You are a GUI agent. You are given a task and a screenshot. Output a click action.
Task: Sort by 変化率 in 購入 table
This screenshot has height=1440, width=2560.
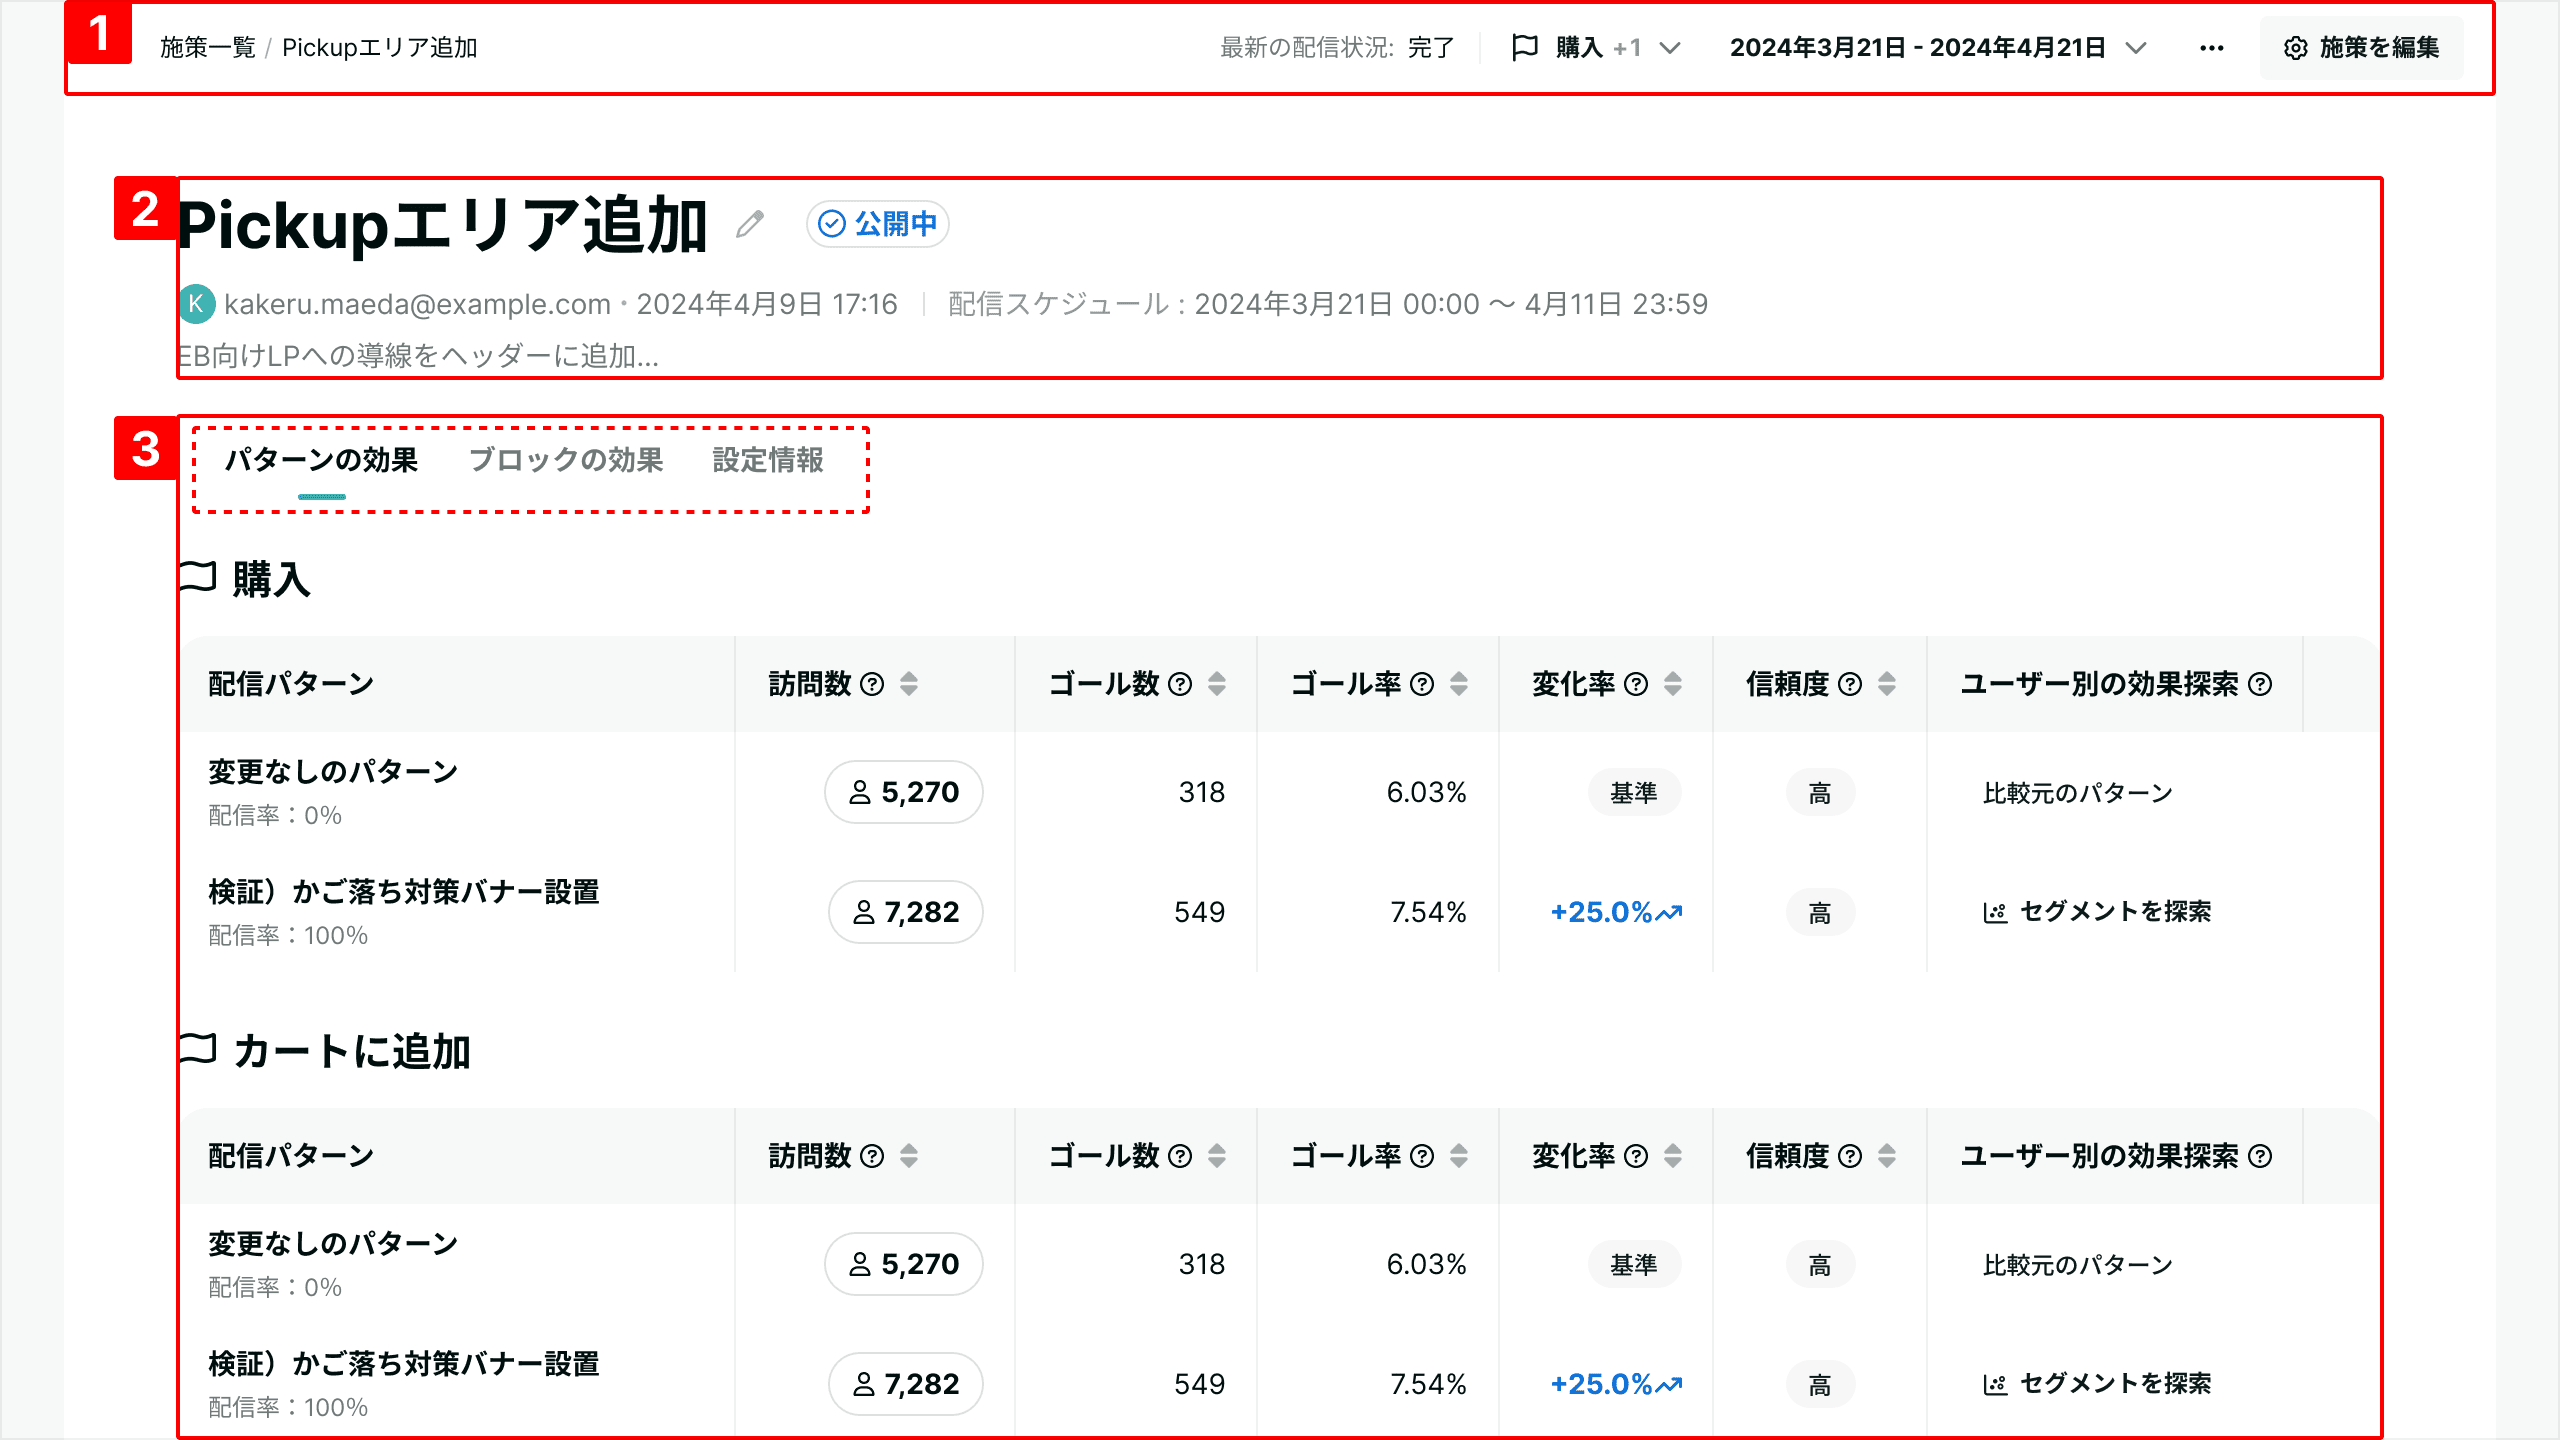1673,684
